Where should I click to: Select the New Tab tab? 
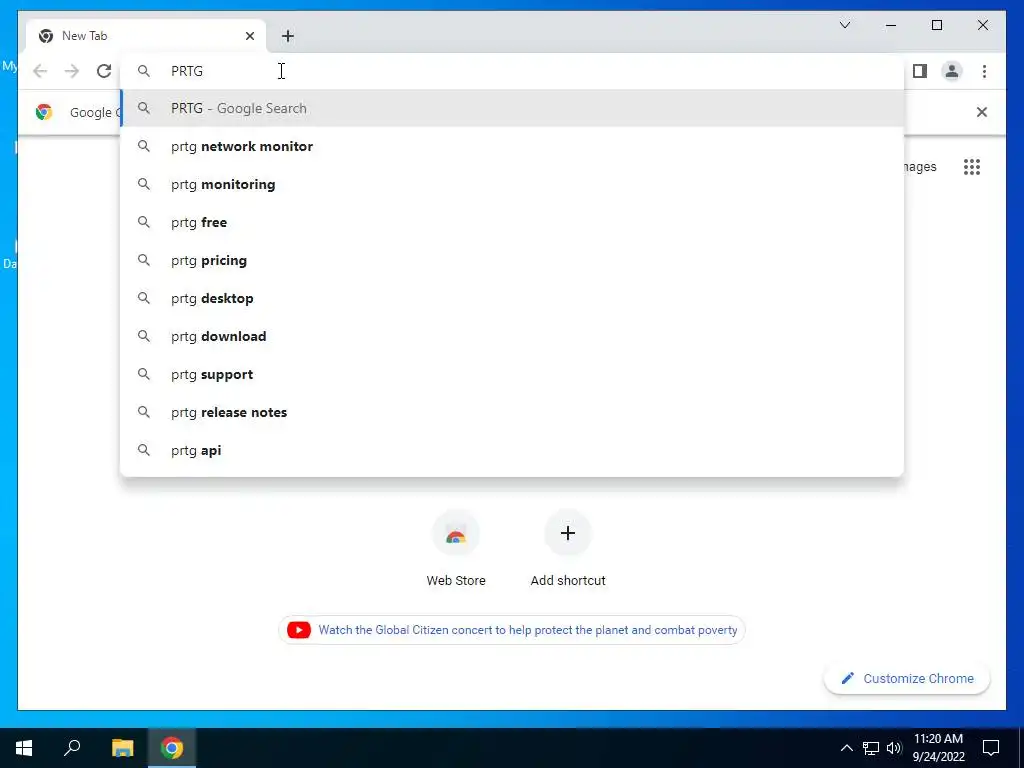pos(146,36)
